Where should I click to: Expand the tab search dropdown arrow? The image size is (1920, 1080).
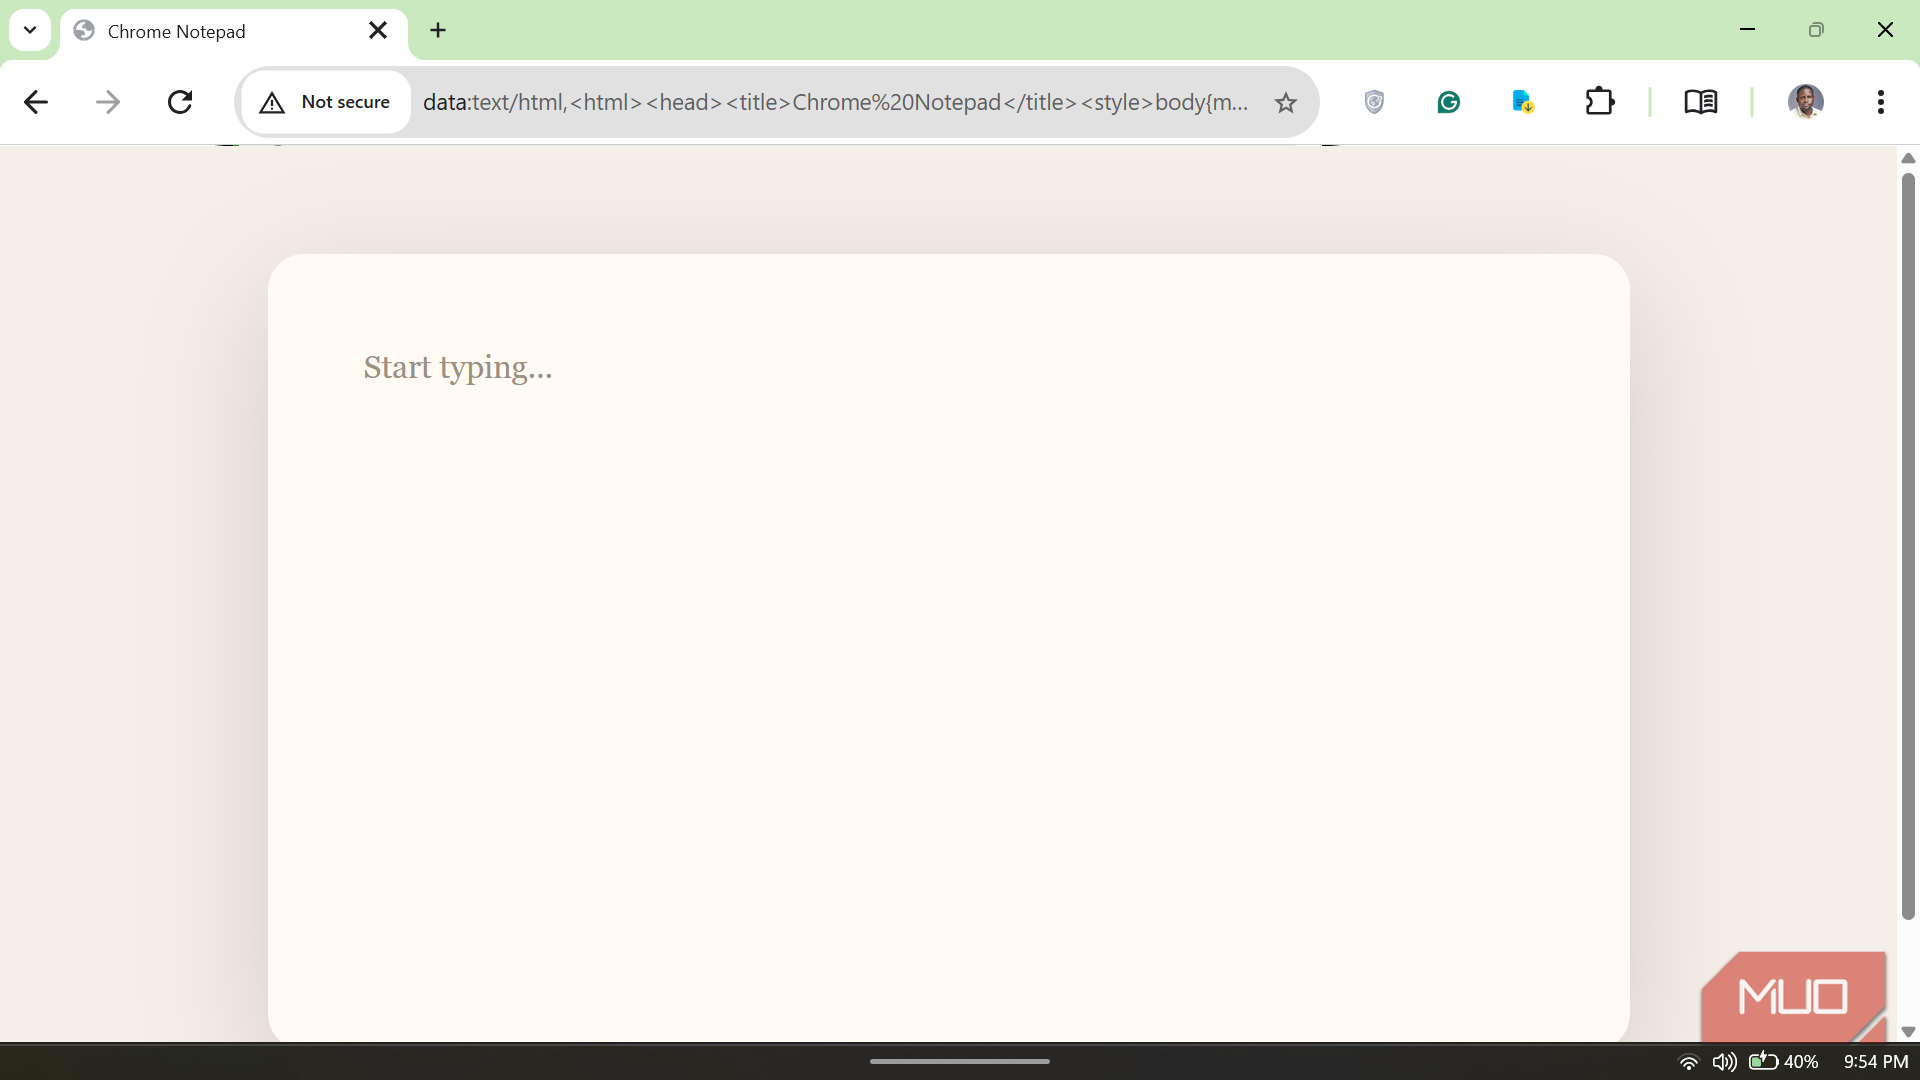click(x=30, y=30)
